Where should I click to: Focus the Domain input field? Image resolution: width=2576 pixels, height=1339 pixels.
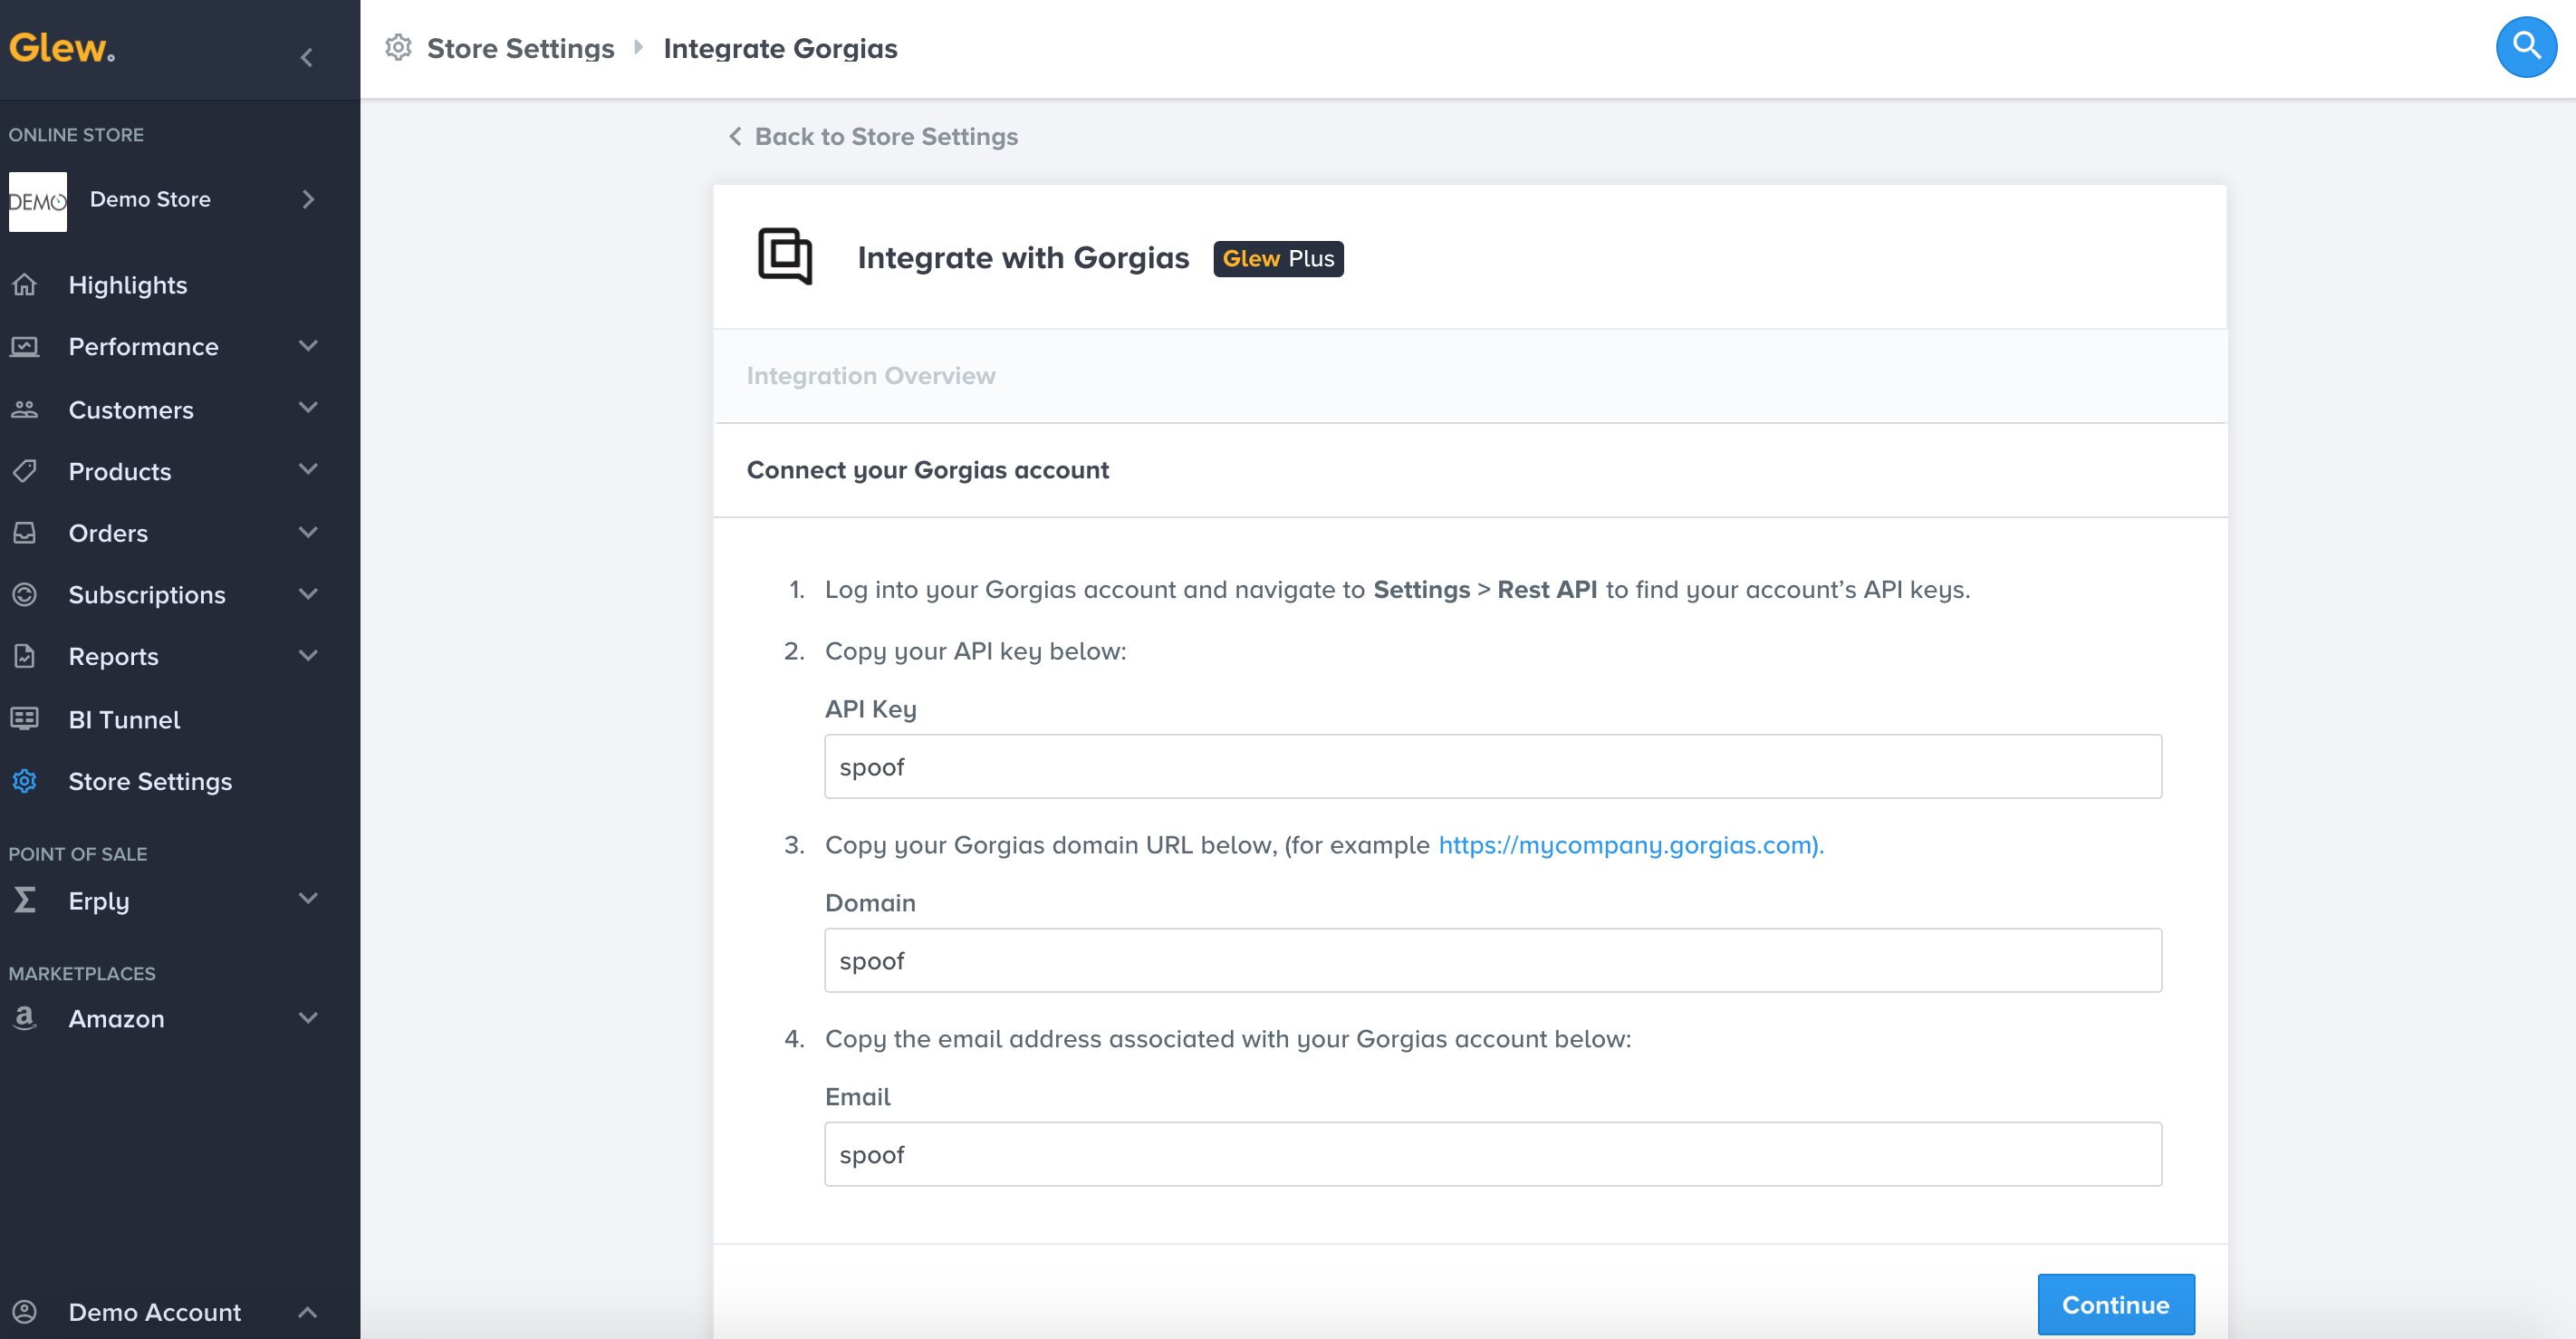[1492, 960]
